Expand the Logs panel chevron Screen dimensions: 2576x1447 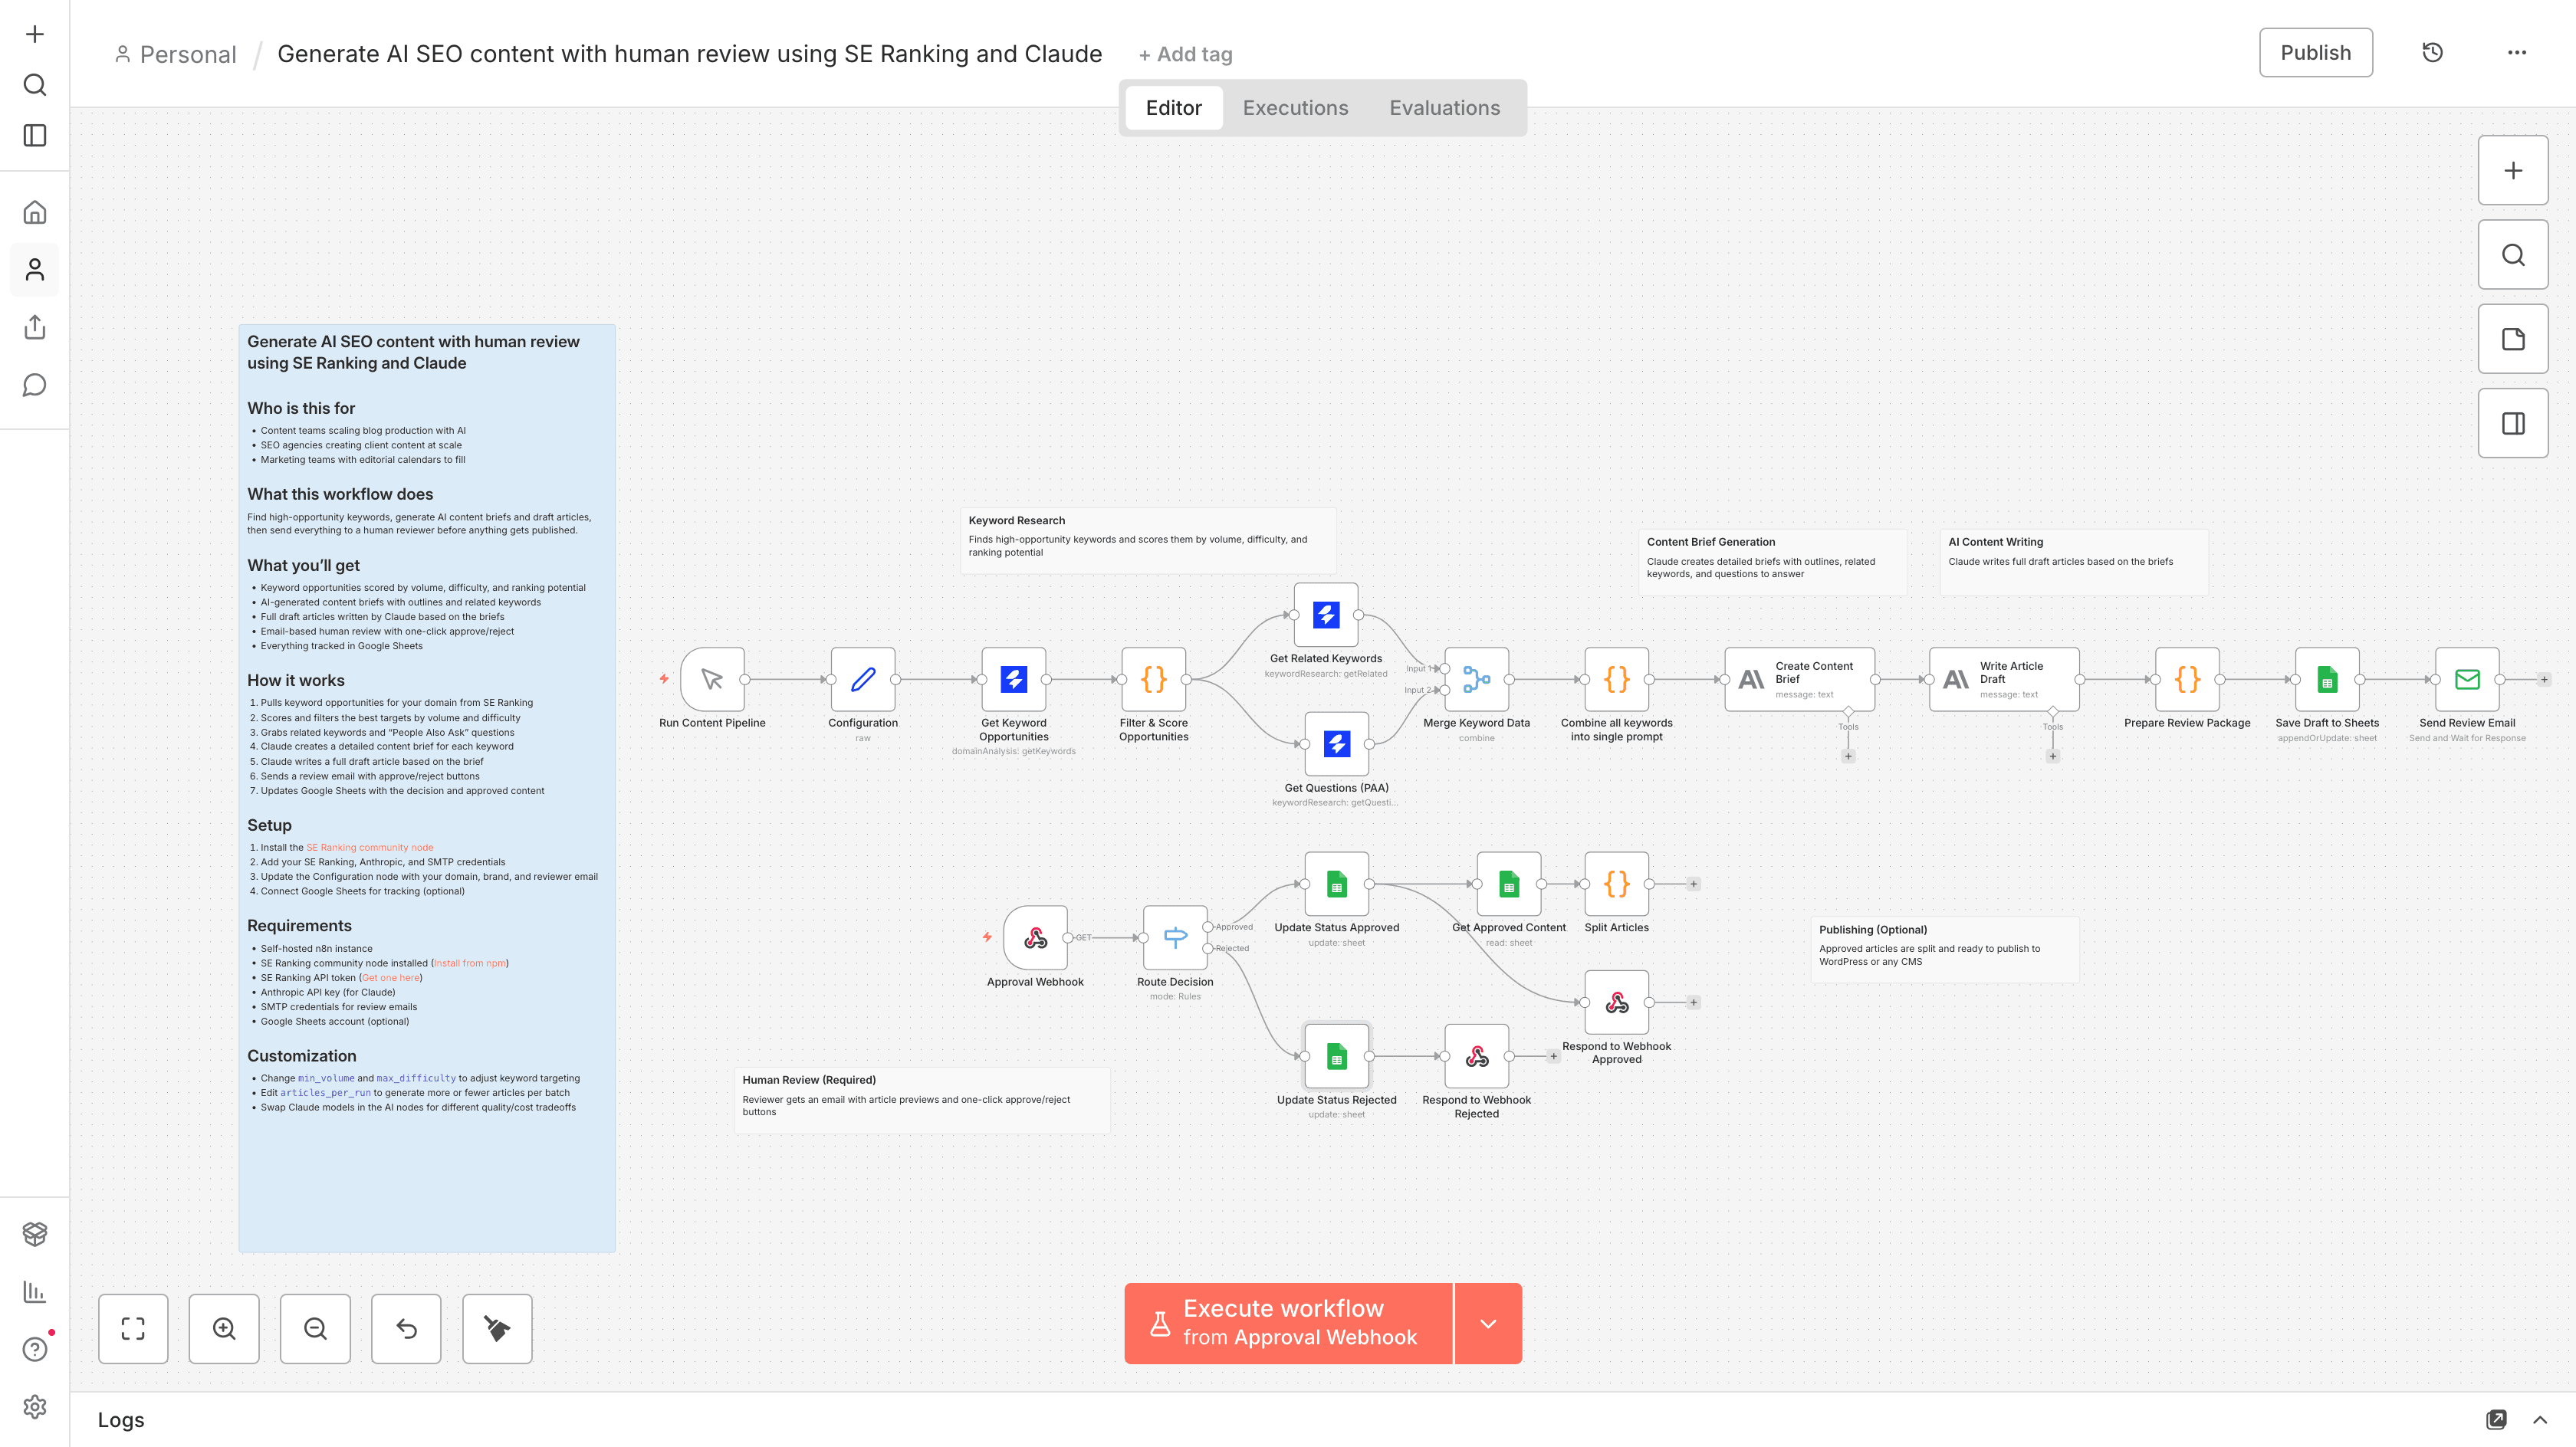click(x=2540, y=1420)
